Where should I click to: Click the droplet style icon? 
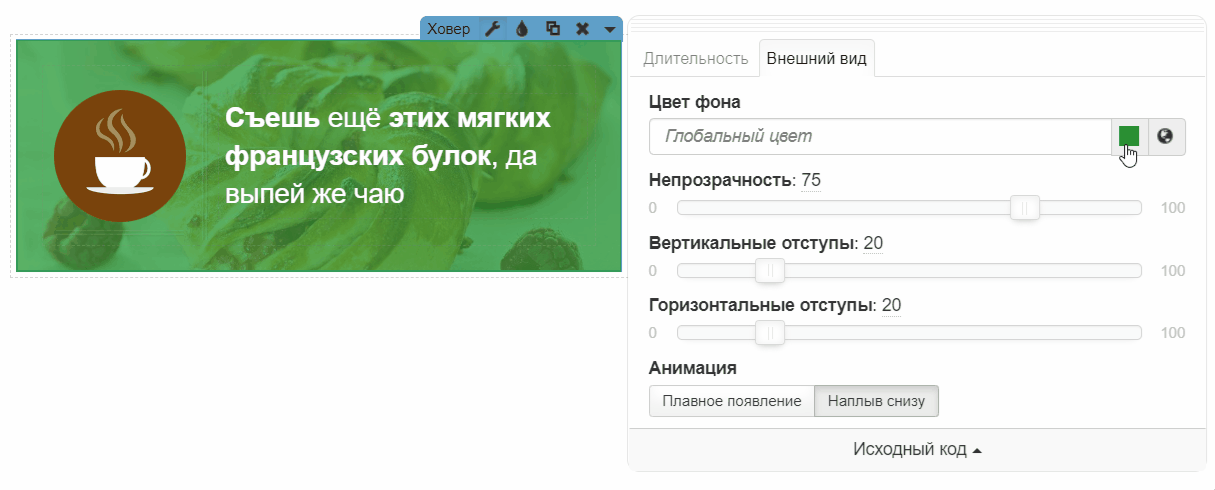point(521,29)
